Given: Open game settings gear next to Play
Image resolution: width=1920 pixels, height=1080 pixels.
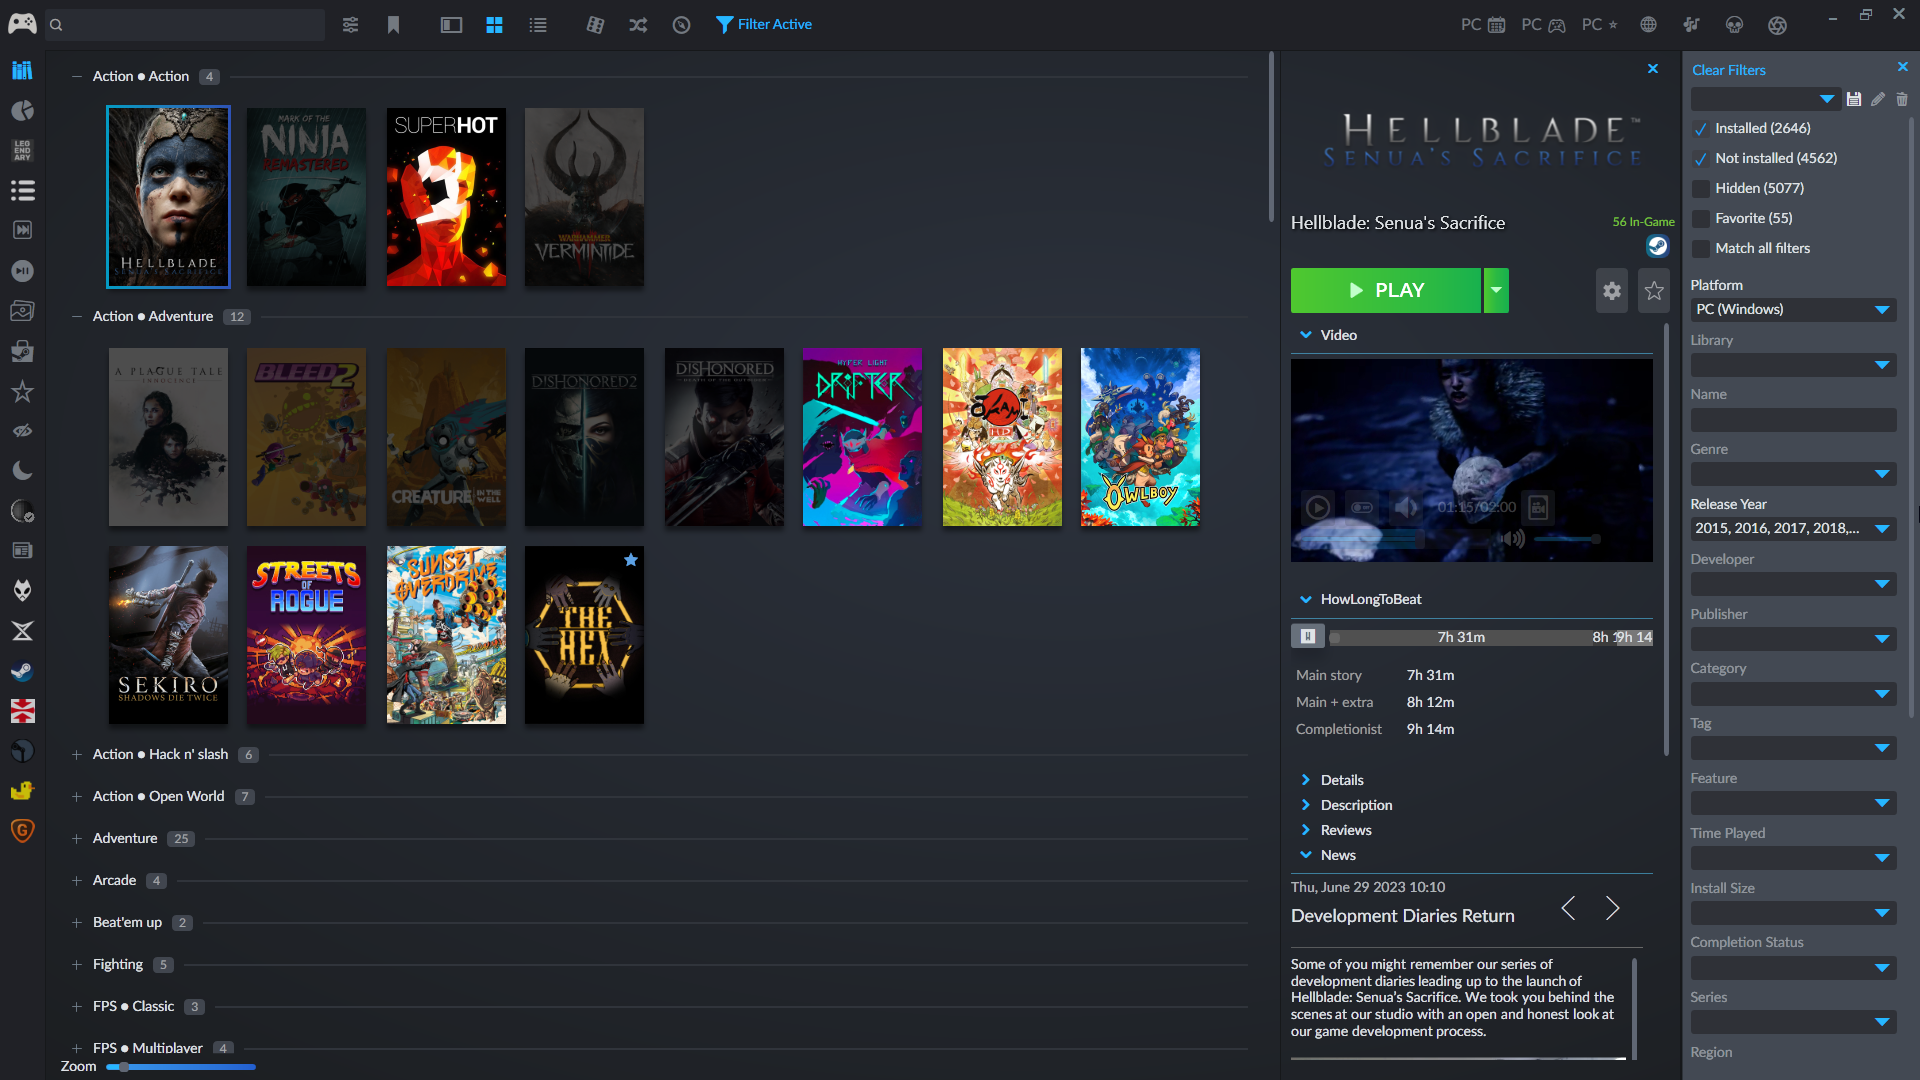Looking at the screenshot, I should tap(1611, 291).
